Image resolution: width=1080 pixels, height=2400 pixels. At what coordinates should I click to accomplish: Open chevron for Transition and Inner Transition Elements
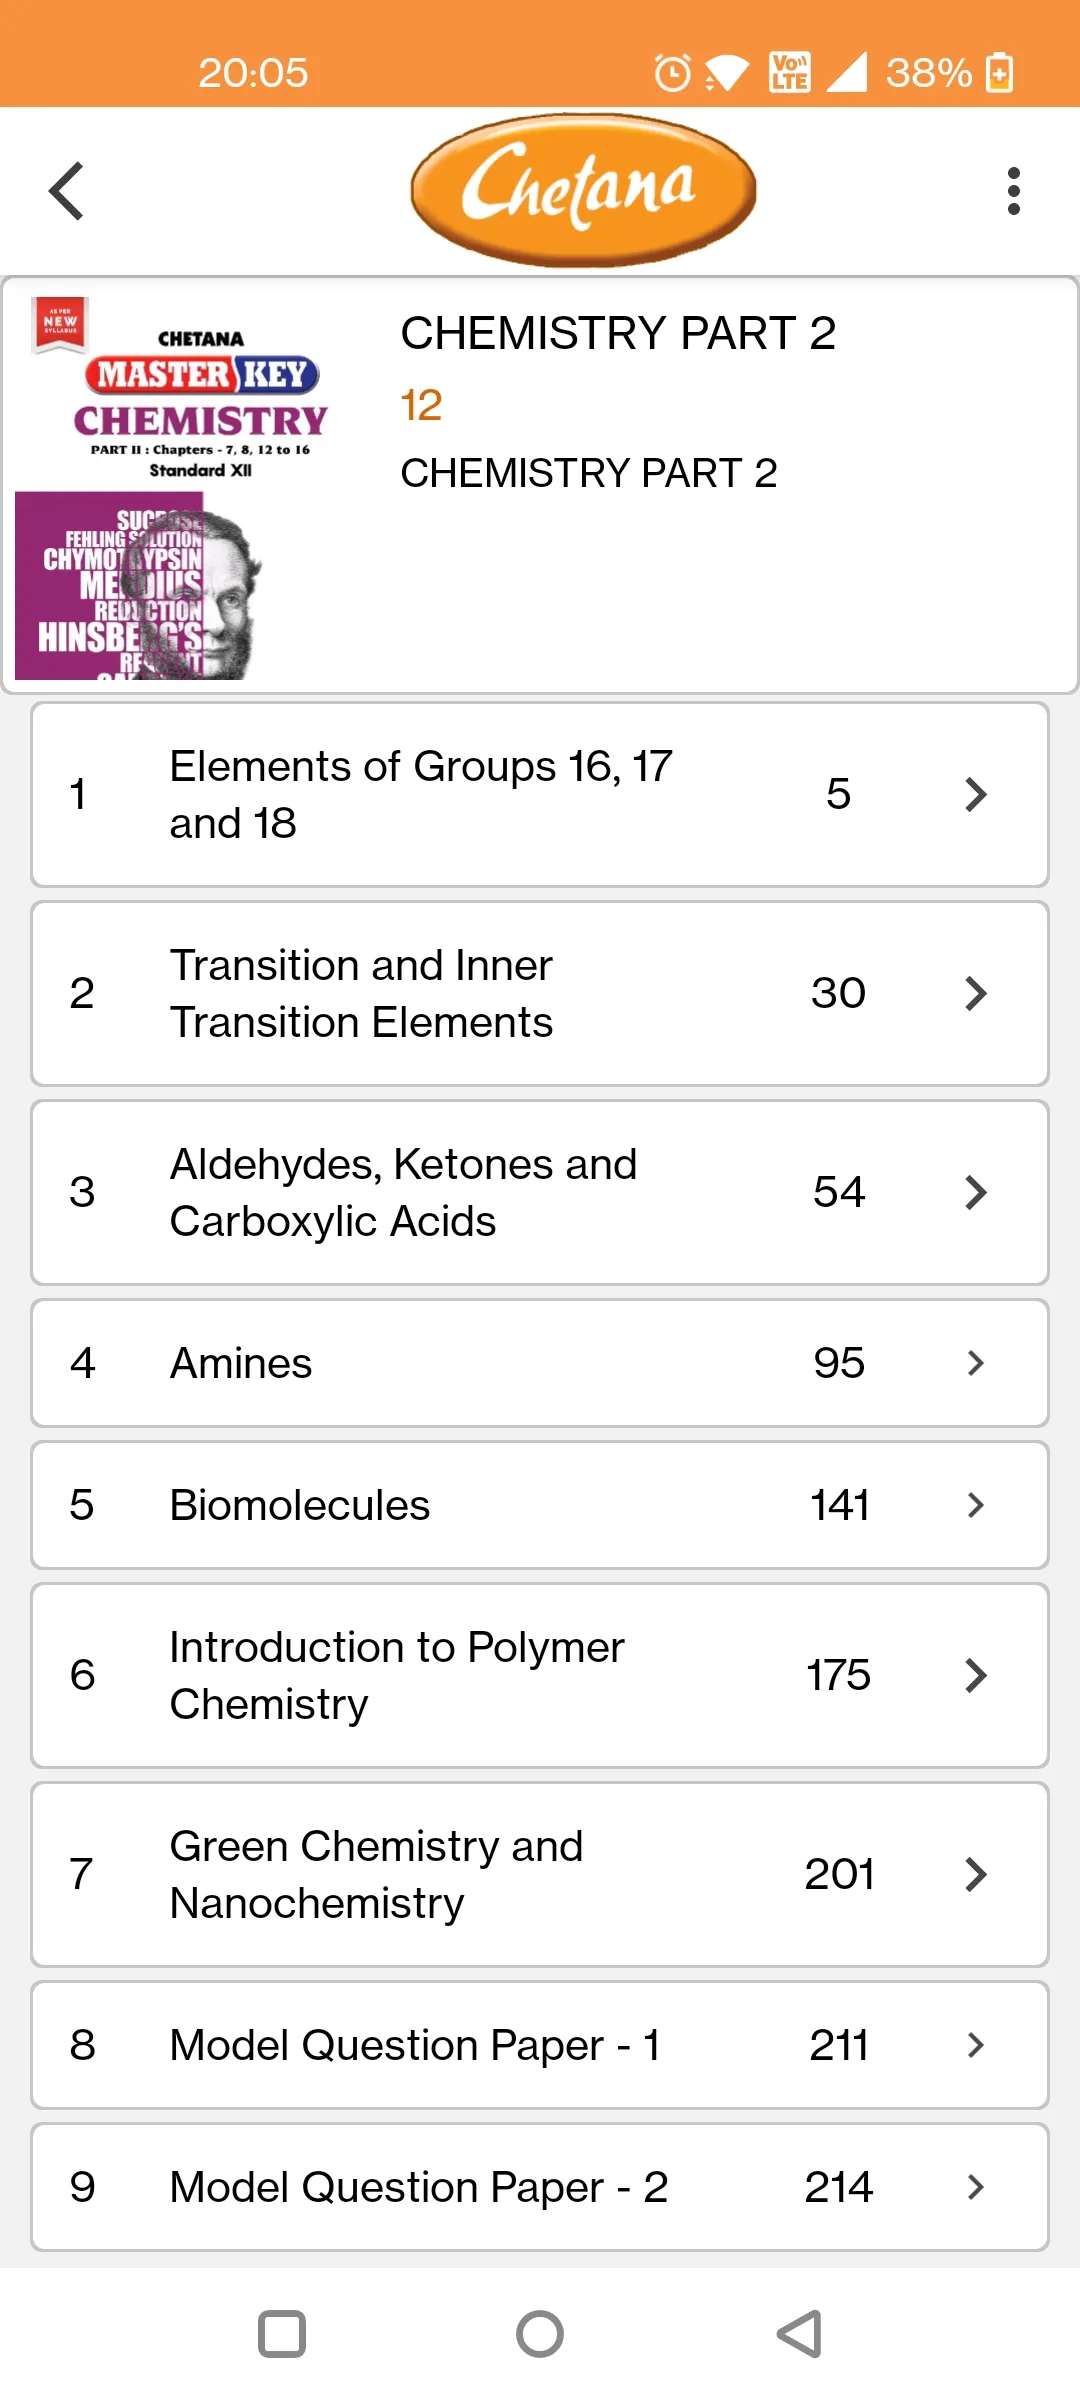(x=975, y=993)
